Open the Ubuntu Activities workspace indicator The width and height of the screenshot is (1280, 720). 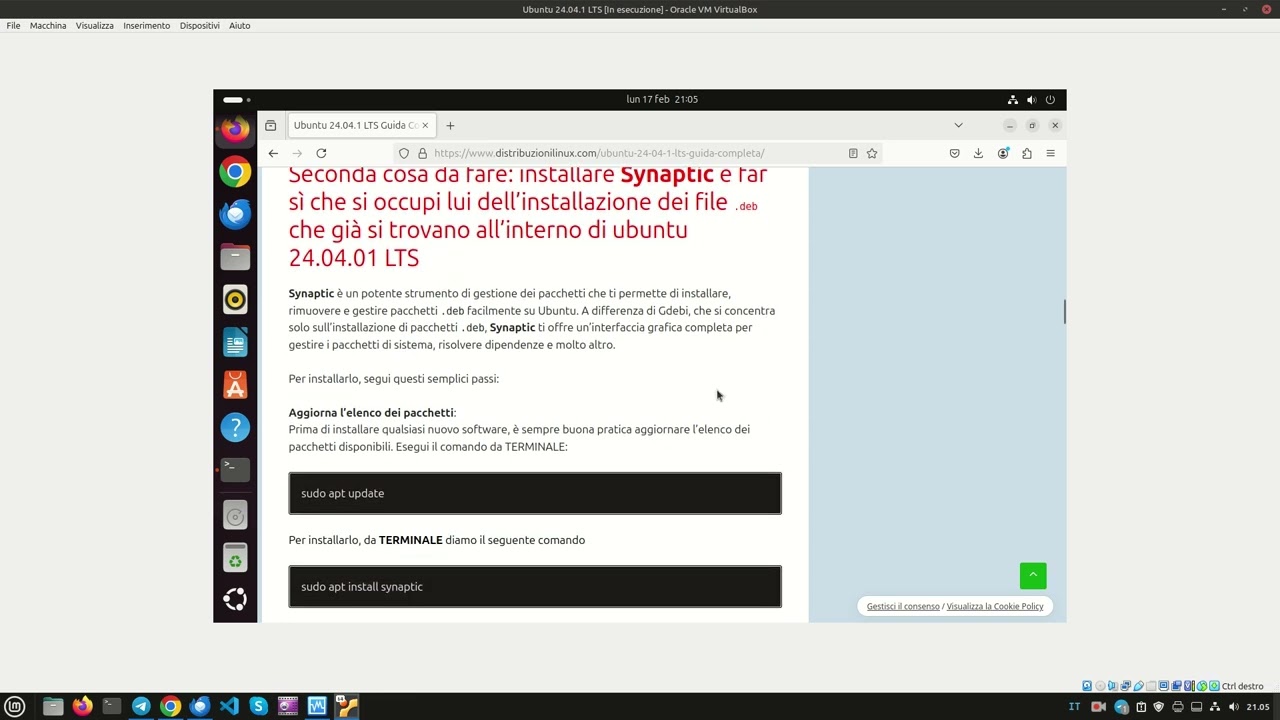pos(236,99)
